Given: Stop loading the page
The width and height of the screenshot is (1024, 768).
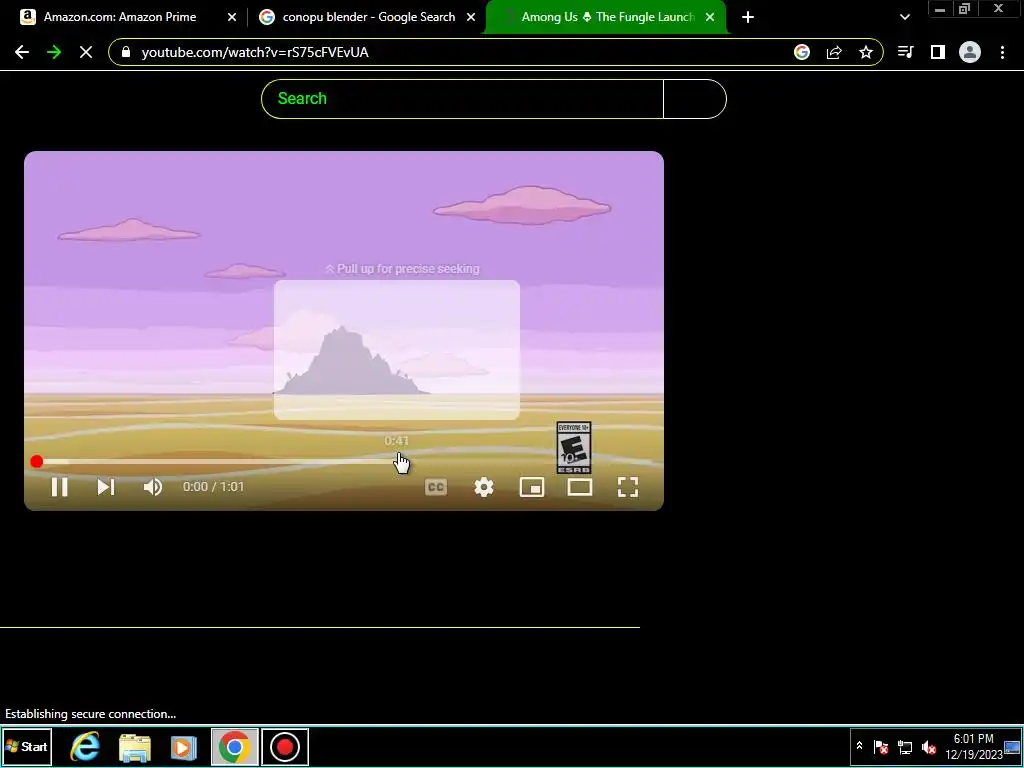Looking at the screenshot, I should (86, 52).
